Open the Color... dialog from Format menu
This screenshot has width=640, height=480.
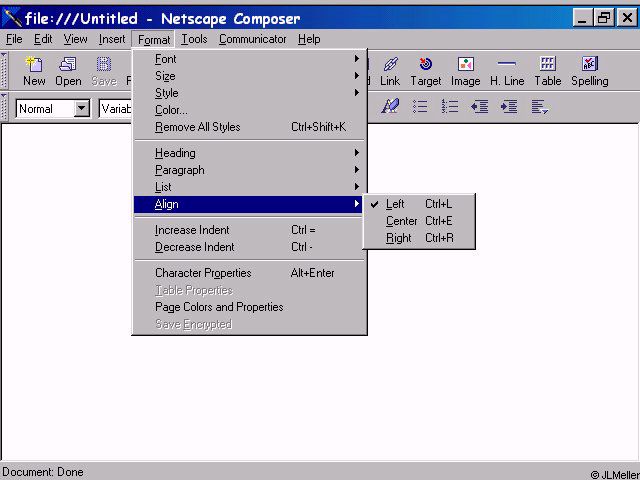(x=249, y=110)
